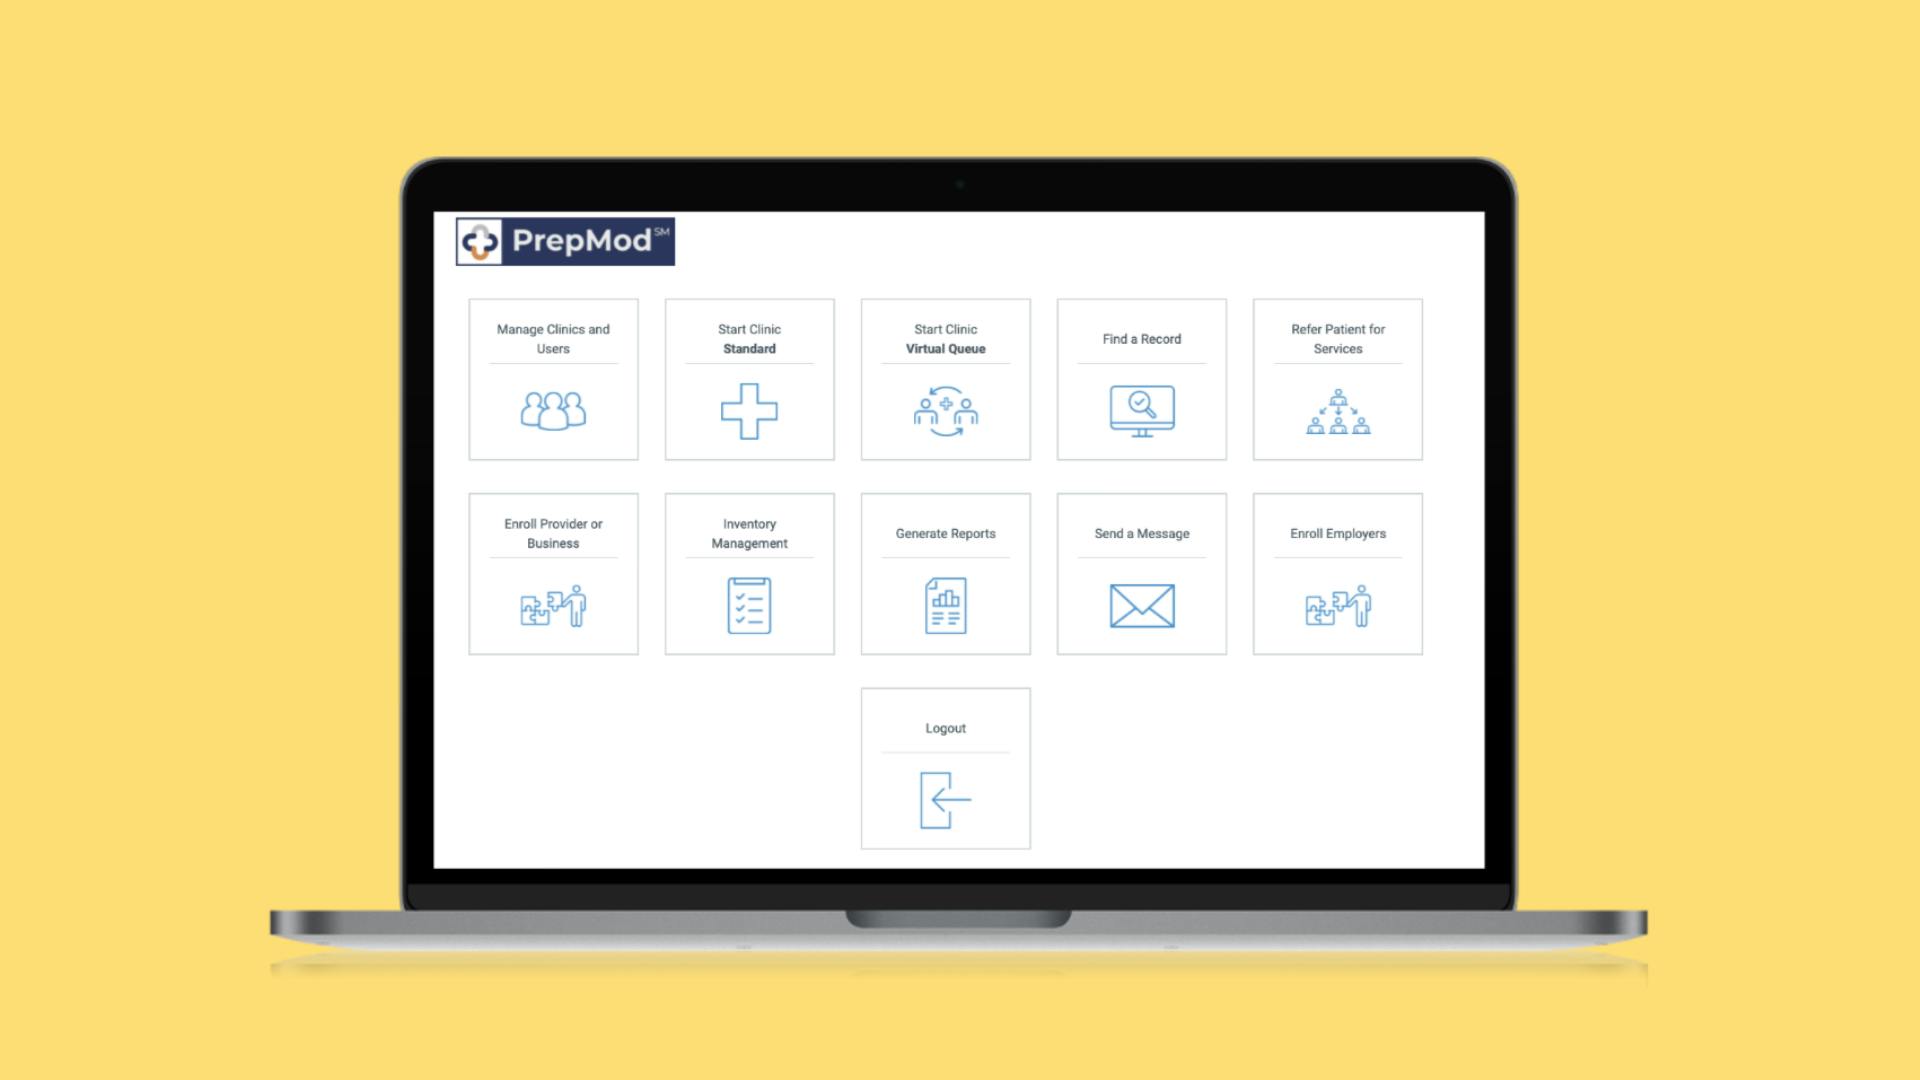Navigate to Start Clinic Standard tile

(749, 378)
